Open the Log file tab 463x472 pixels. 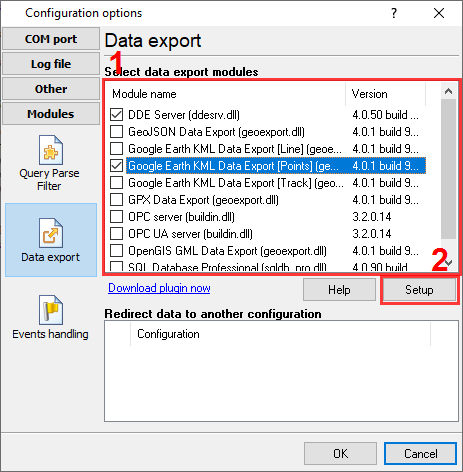click(51, 64)
